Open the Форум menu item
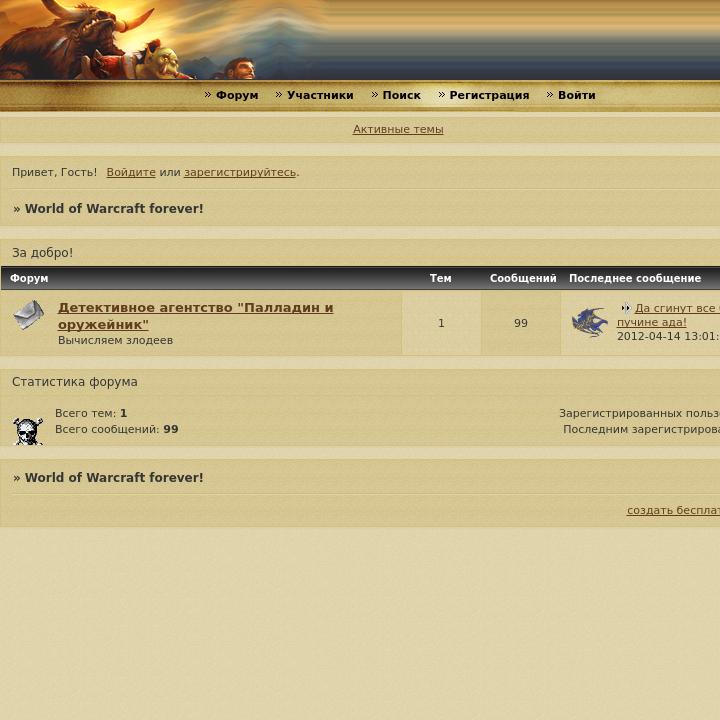Image resolution: width=720 pixels, height=720 pixels. [x=237, y=95]
